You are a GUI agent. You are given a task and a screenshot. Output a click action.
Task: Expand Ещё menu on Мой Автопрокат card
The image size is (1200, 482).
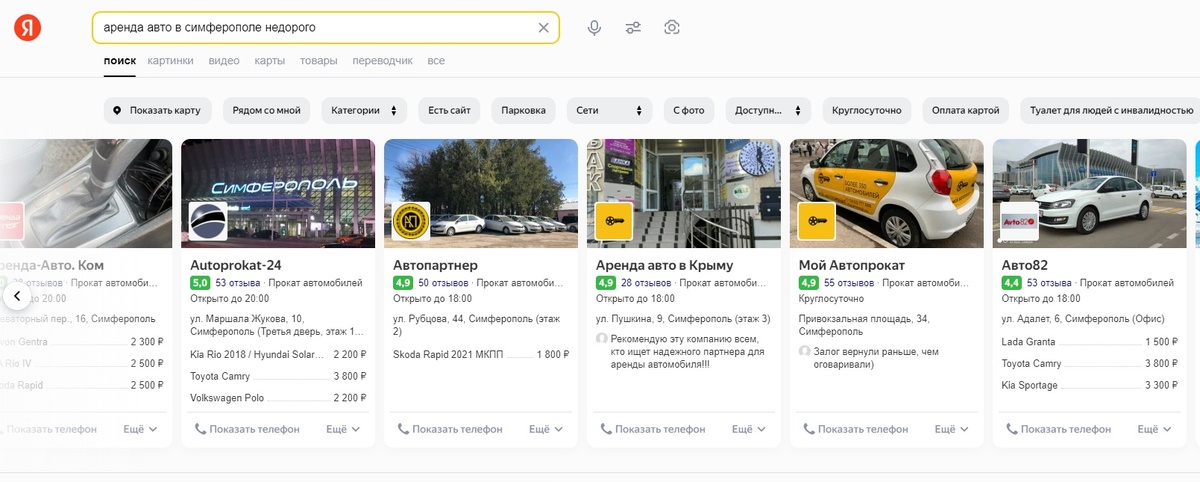[x=953, y=429]
